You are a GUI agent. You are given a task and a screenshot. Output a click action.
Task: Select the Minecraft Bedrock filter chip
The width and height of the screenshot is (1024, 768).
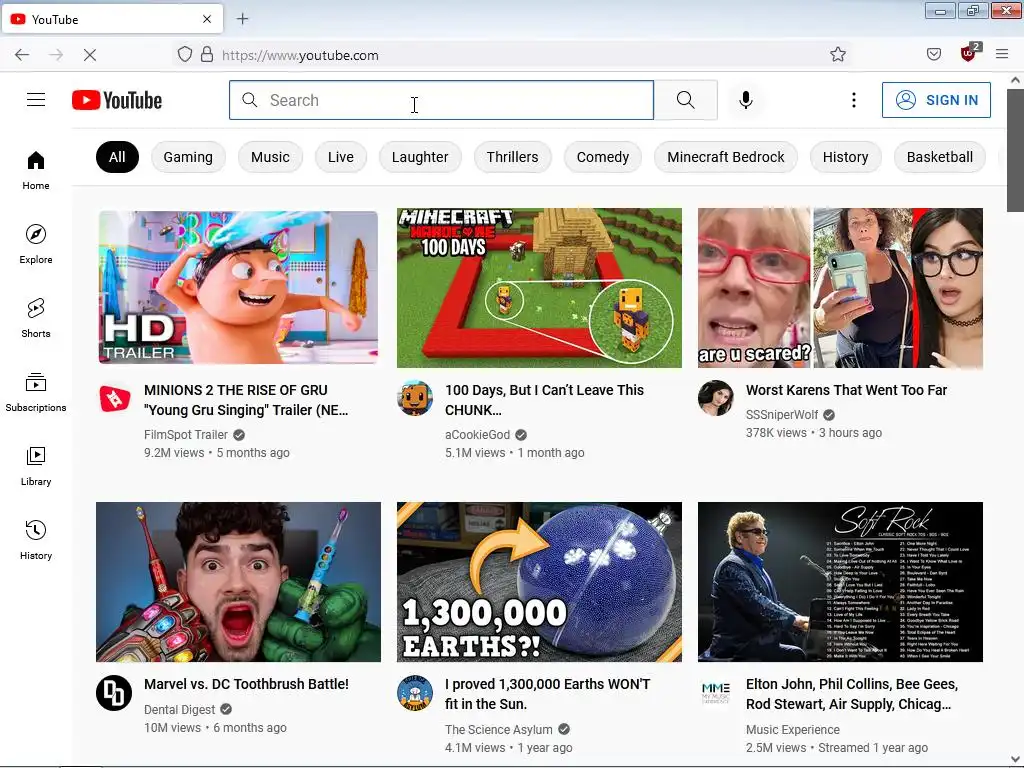click(x=726, y=157)
